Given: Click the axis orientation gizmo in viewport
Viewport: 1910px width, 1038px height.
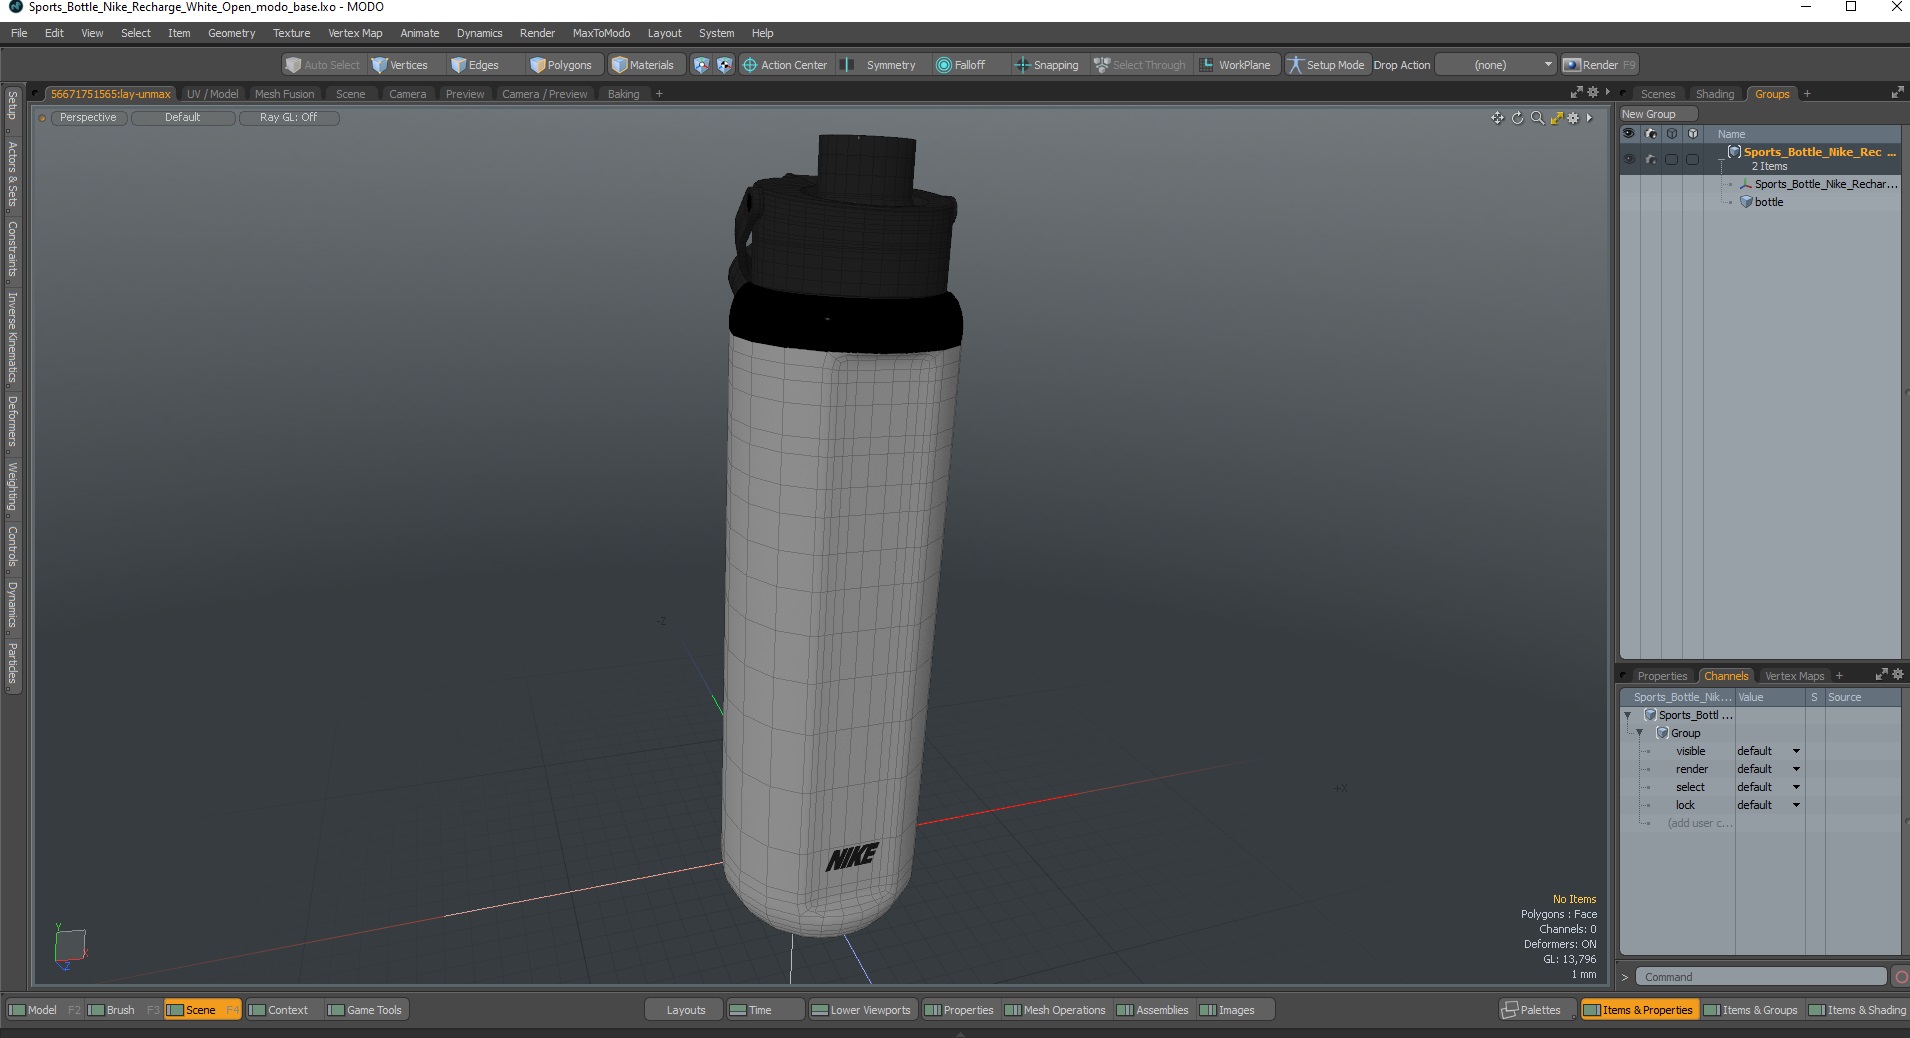Looking at the screenshot, I should (70, 945).
